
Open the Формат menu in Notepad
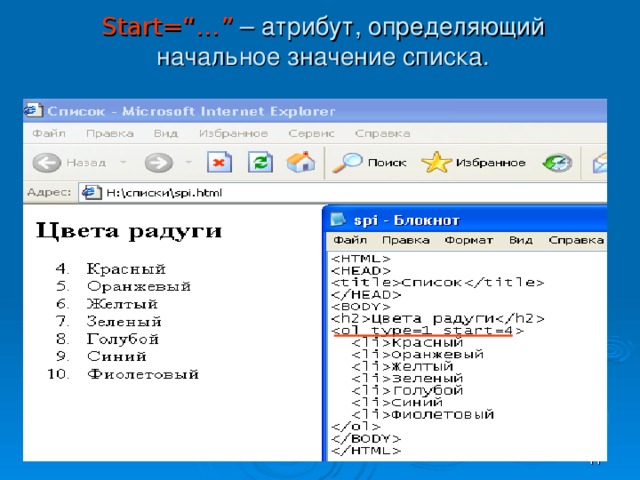(469, 240)
